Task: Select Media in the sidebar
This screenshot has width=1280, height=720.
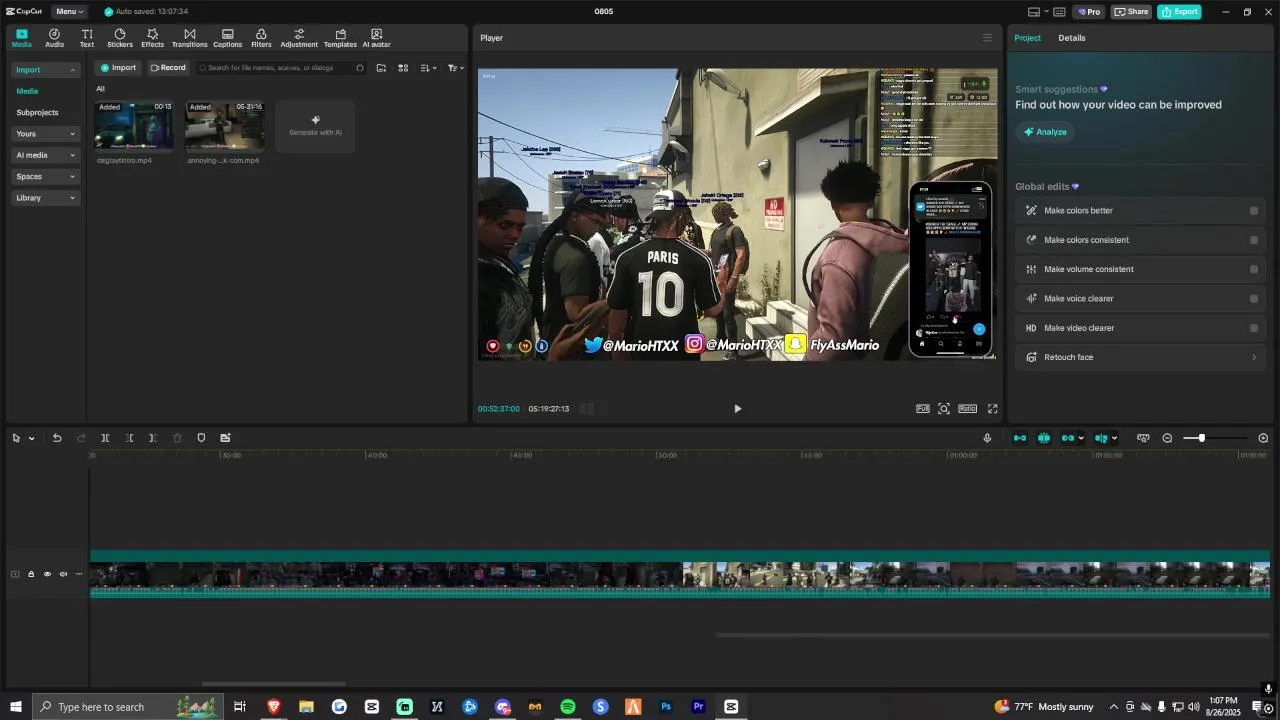Action: pyautogui.click(x=27, y=91)
